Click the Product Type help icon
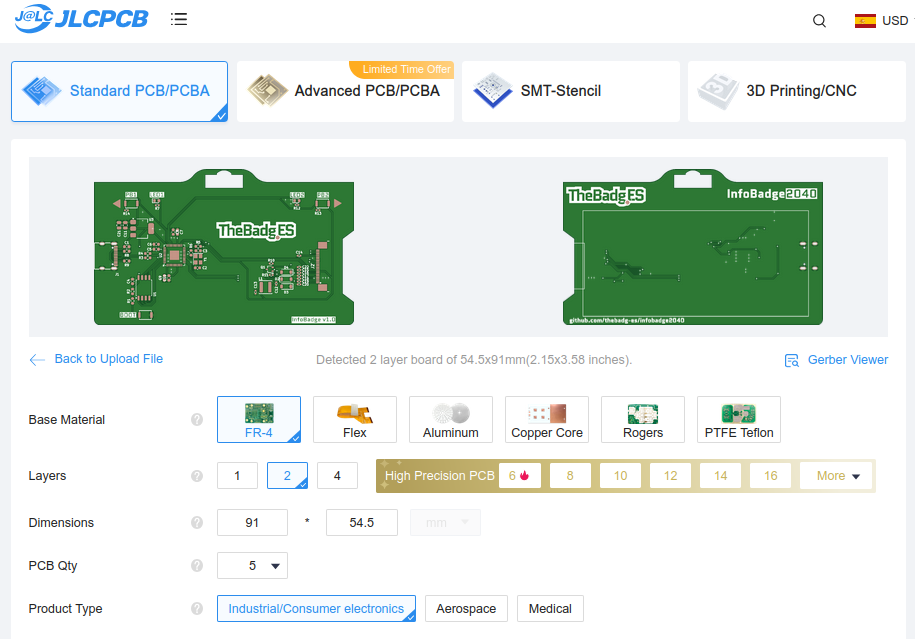The height and width of the screenshot is (639, 915). [x=197, y=609]
